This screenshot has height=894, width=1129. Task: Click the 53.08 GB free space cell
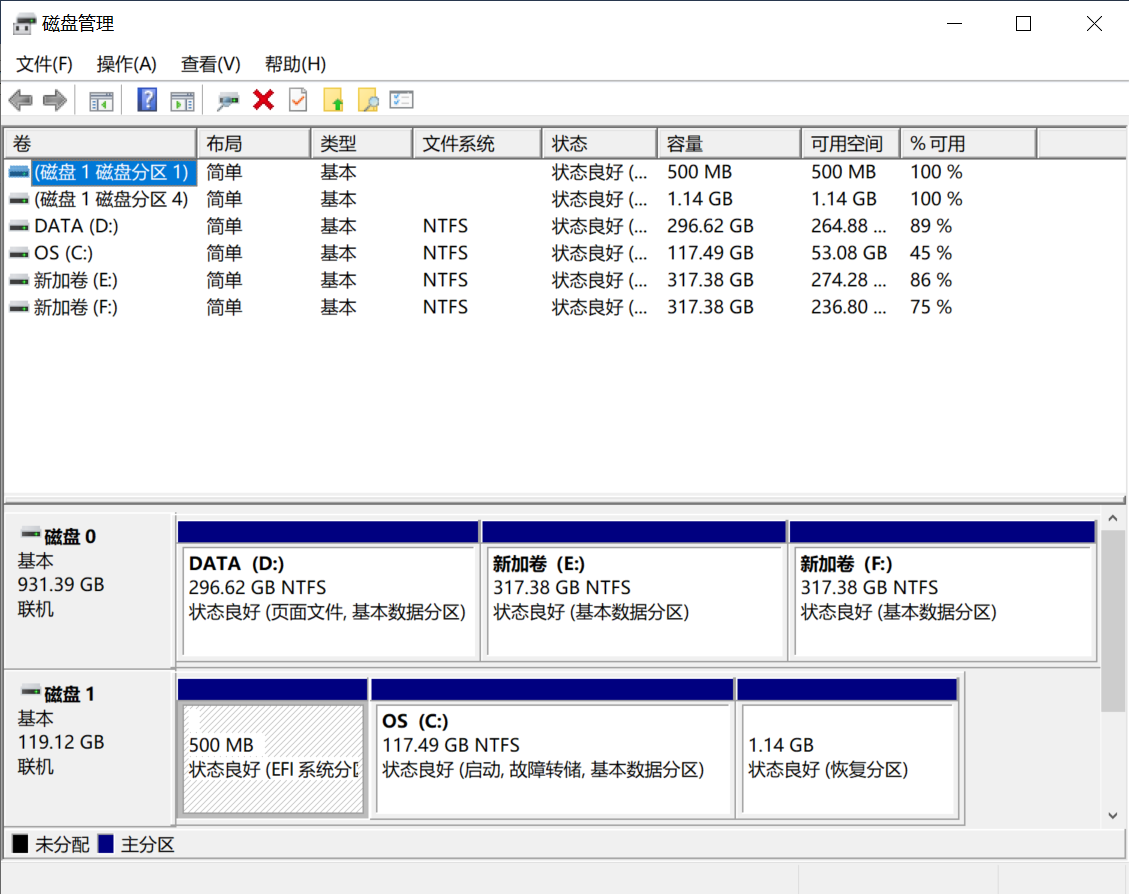tap(849, 253)
